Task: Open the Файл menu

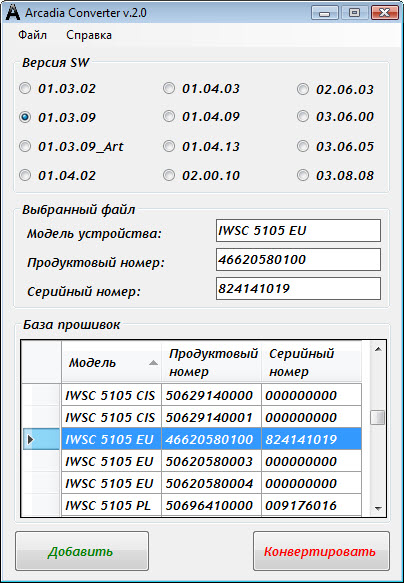Action: (x=33, y=35)
